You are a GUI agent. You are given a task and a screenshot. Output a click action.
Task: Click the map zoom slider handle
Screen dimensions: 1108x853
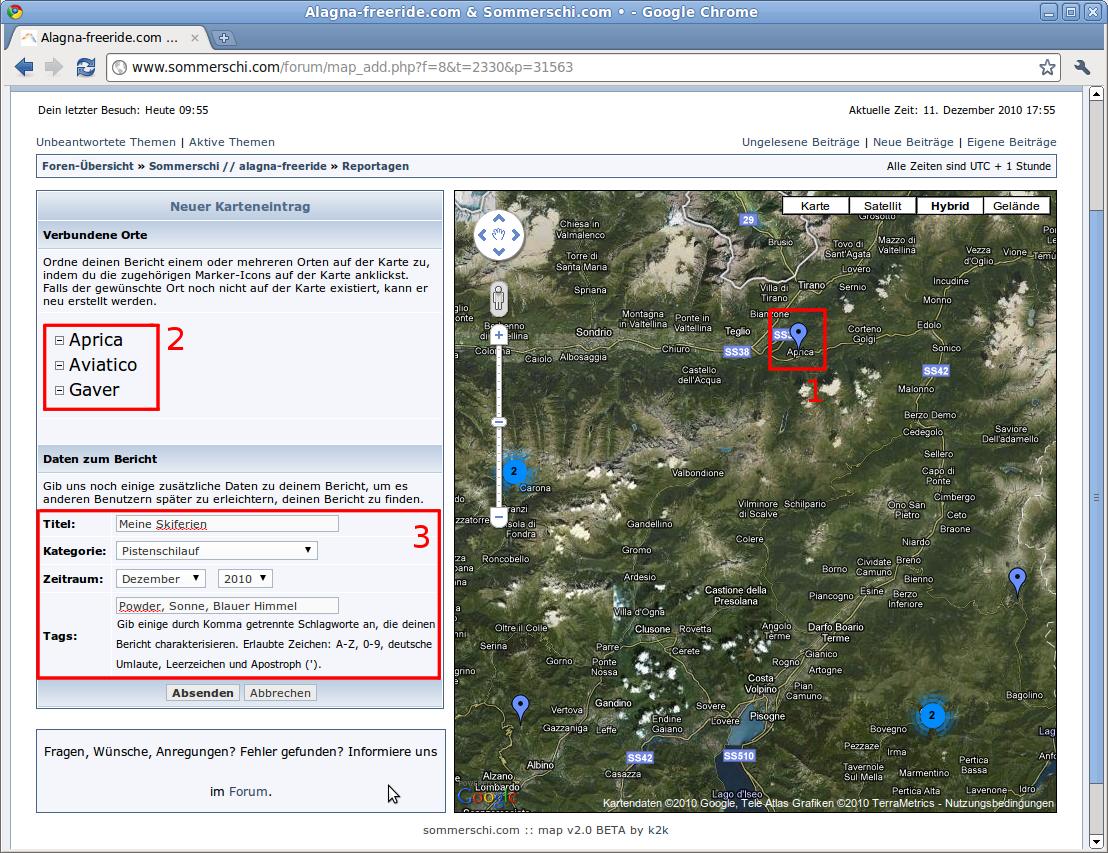(499, 422)
